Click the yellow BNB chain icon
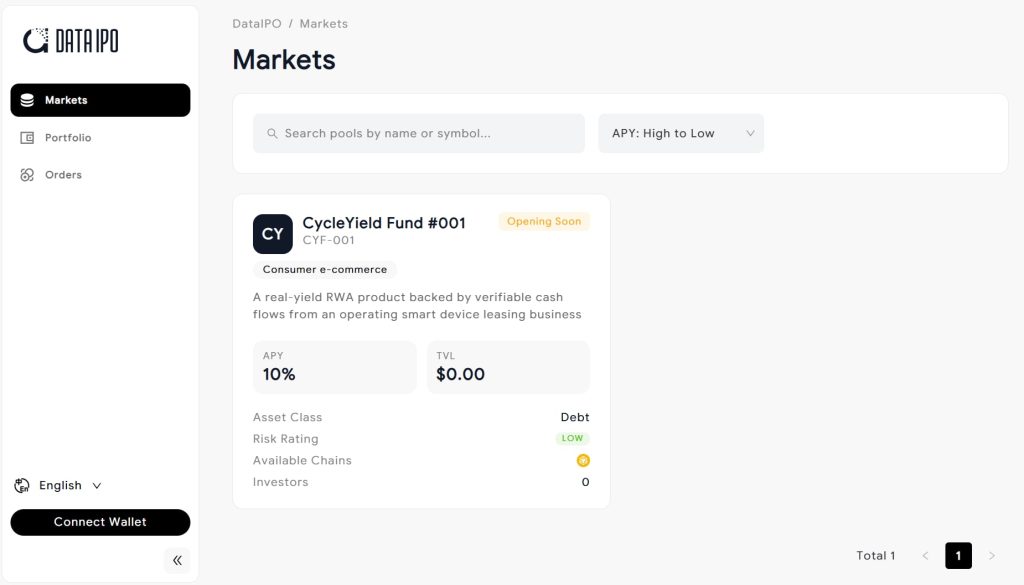The height and width of the screenshot is (585, 1024). [583, 460]
